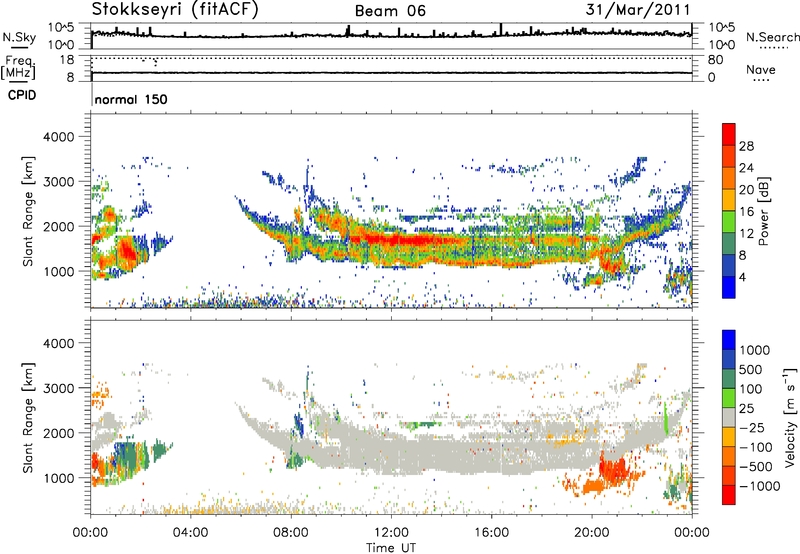The height and width of the screenshot is (554, 800).
Task: Click the '12:00' time tick label
Action: [391, 533]
